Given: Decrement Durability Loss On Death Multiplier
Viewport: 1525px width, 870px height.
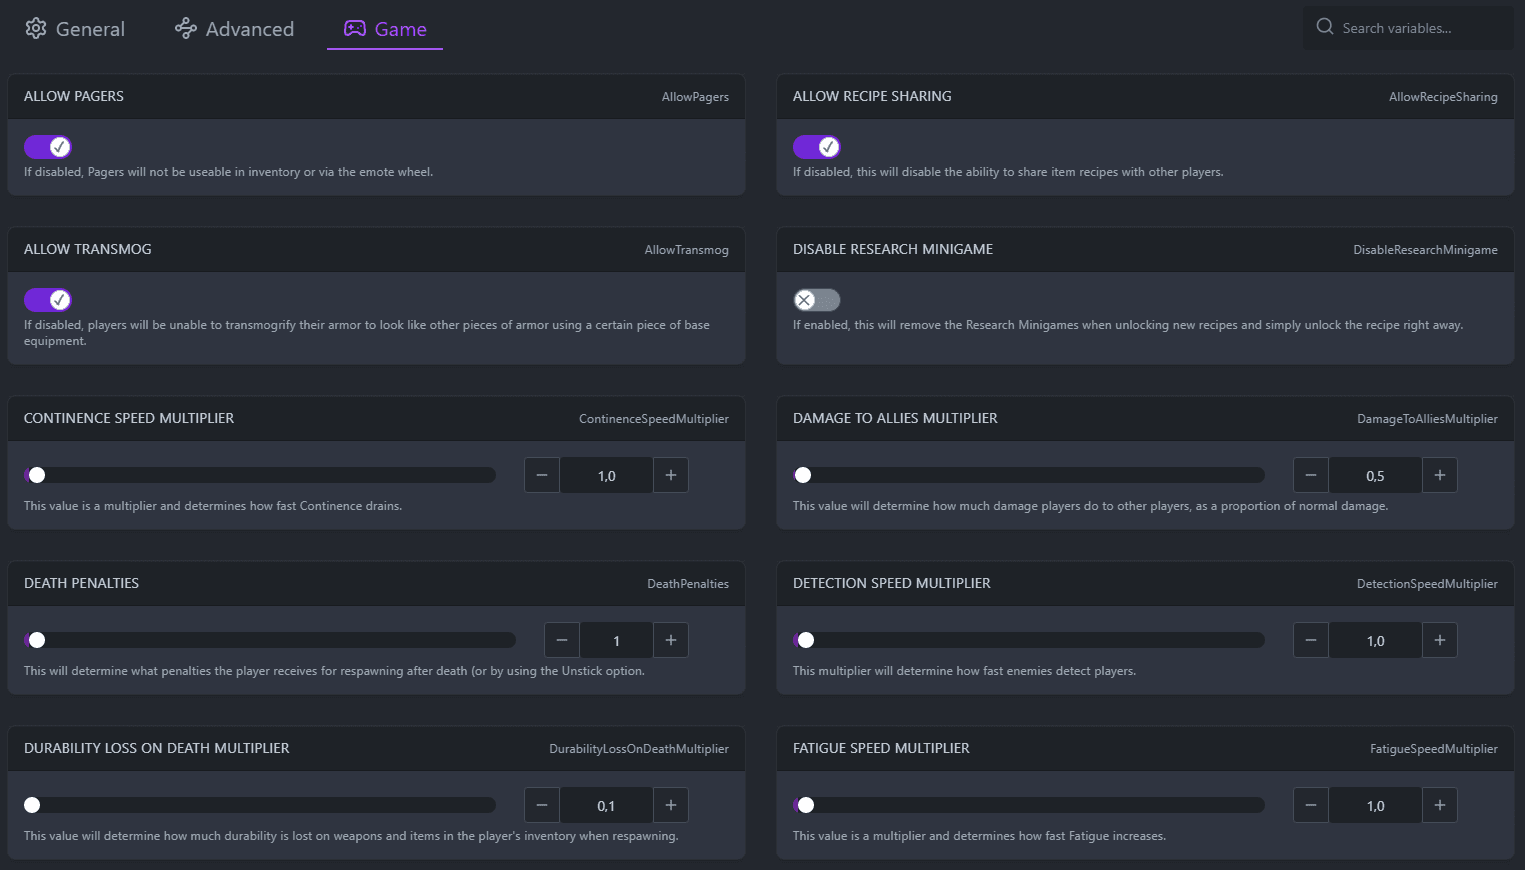Looking at the screenshot, I should pyautogui.click(x=542, y=805).
